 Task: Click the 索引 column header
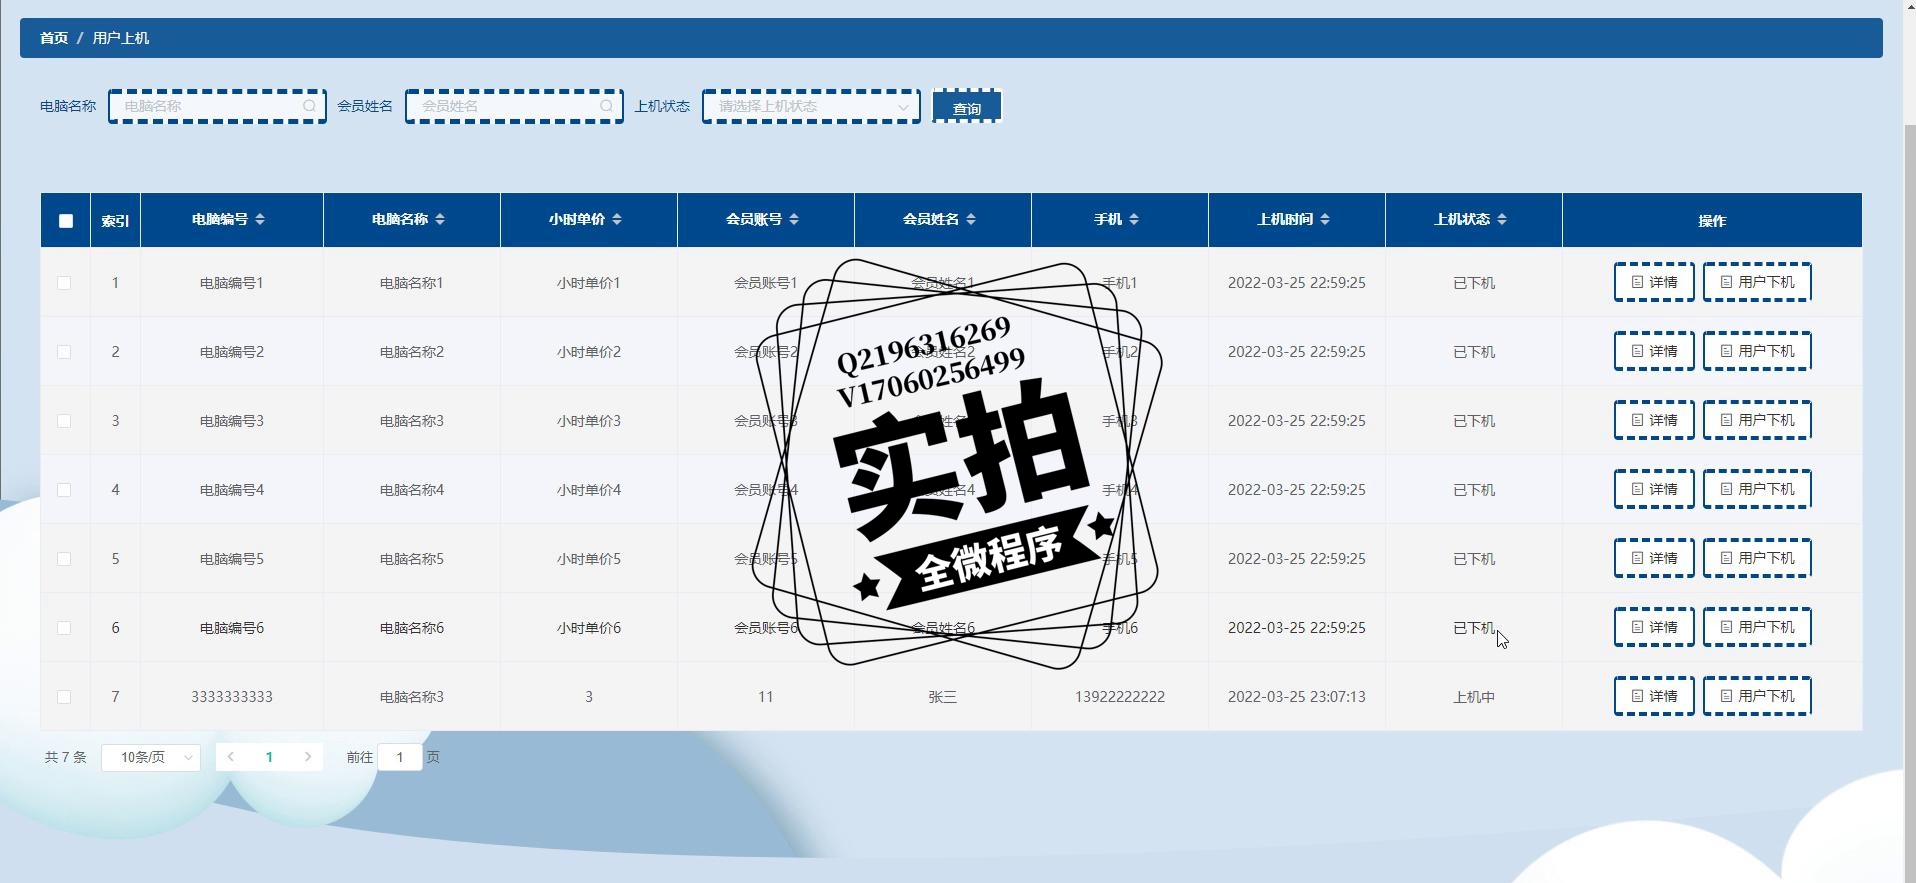pos(115,221)
